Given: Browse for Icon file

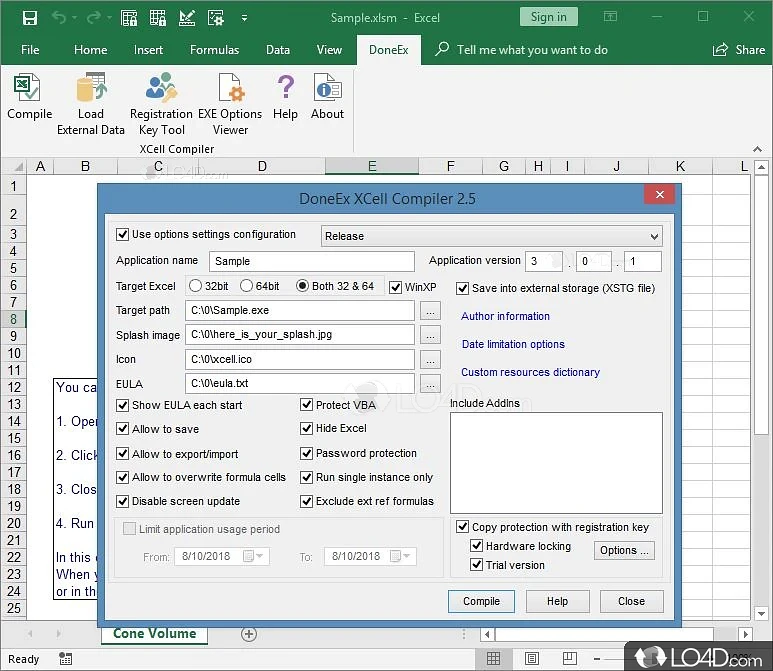Looking at the screenshot, I should point(430,359).
